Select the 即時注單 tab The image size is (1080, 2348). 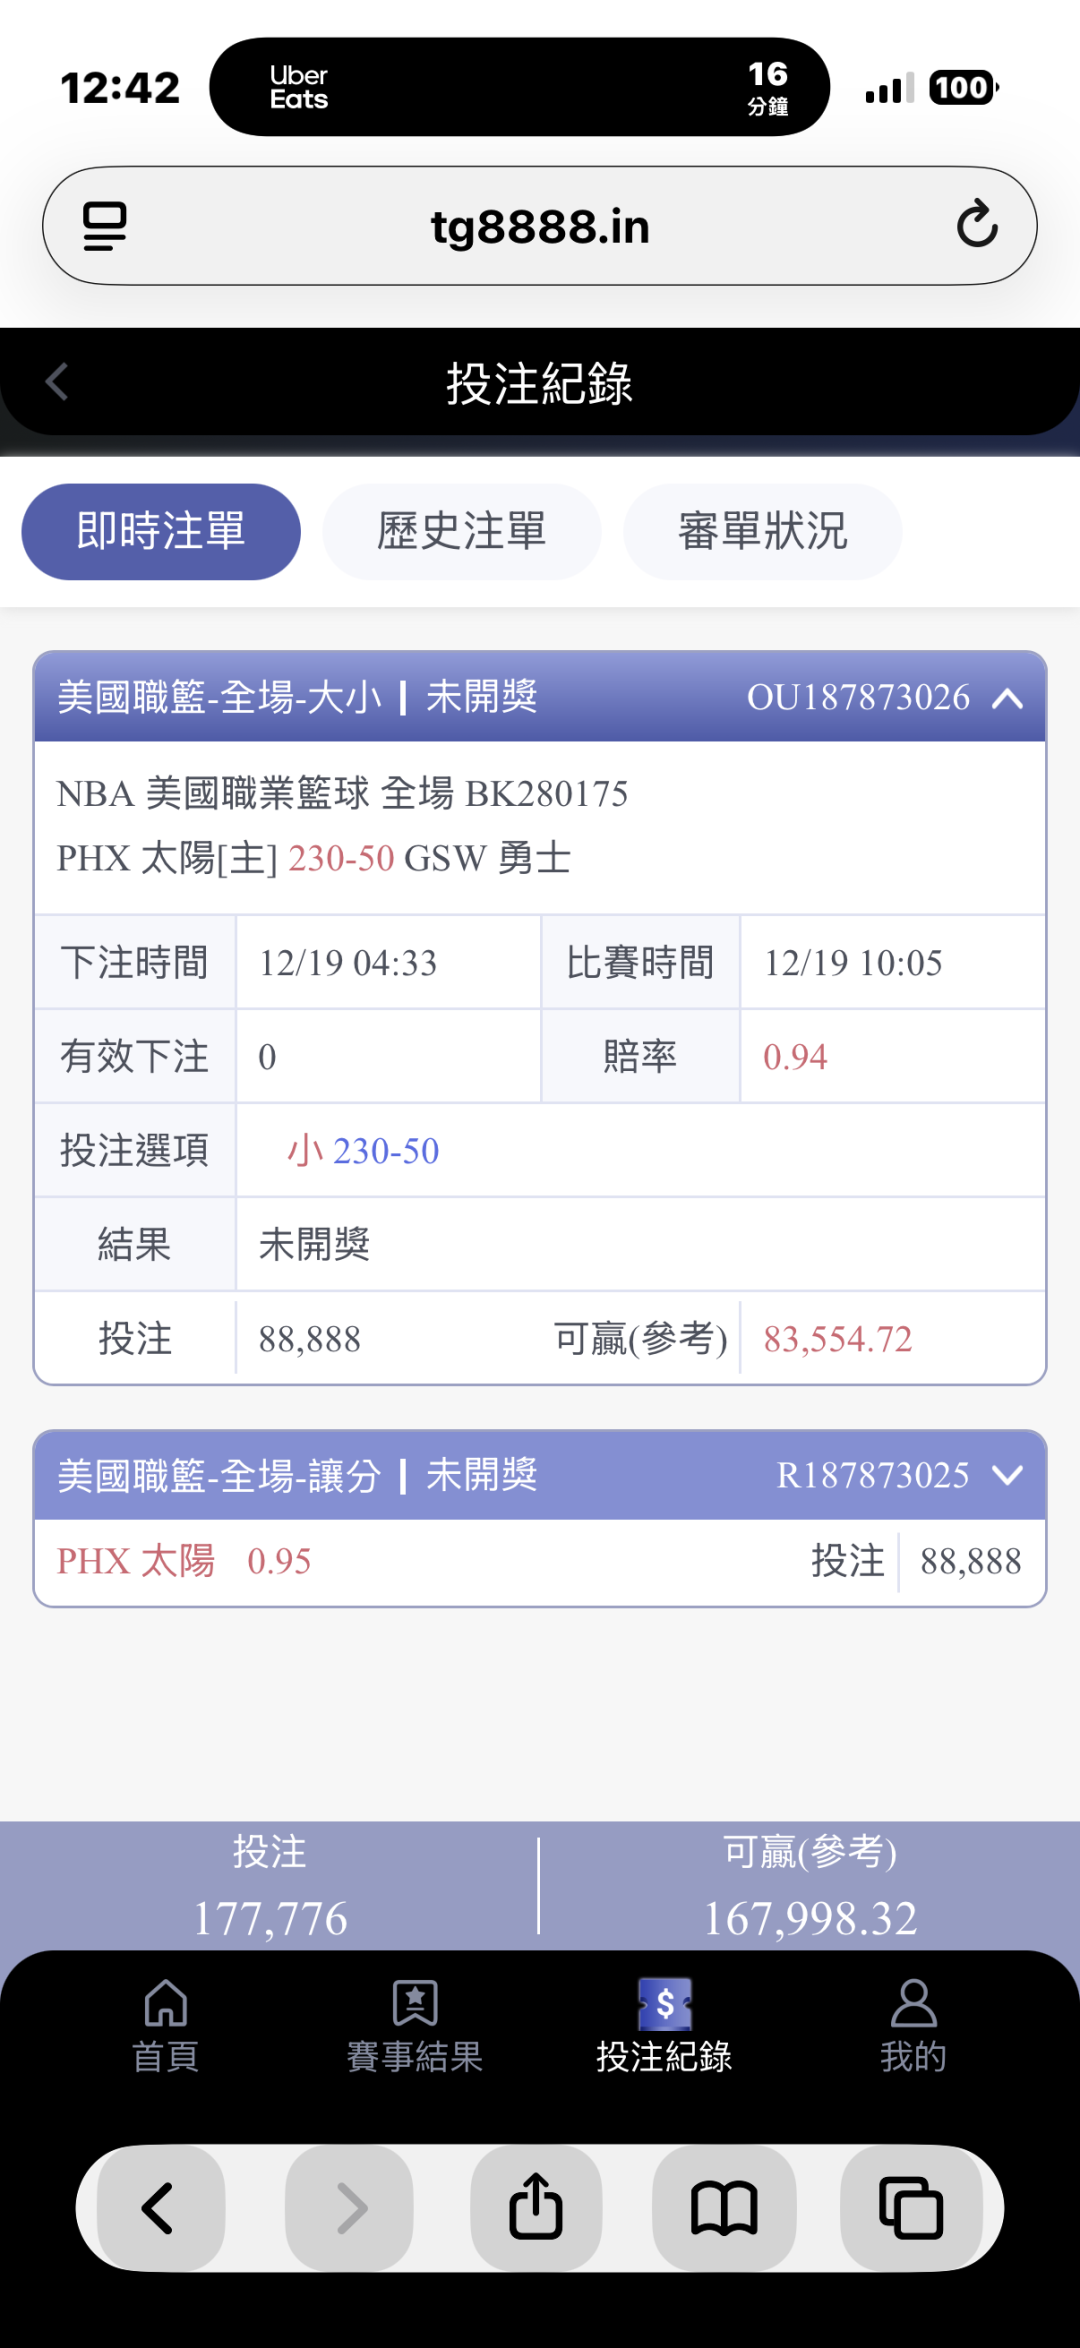tap(161, 531)
